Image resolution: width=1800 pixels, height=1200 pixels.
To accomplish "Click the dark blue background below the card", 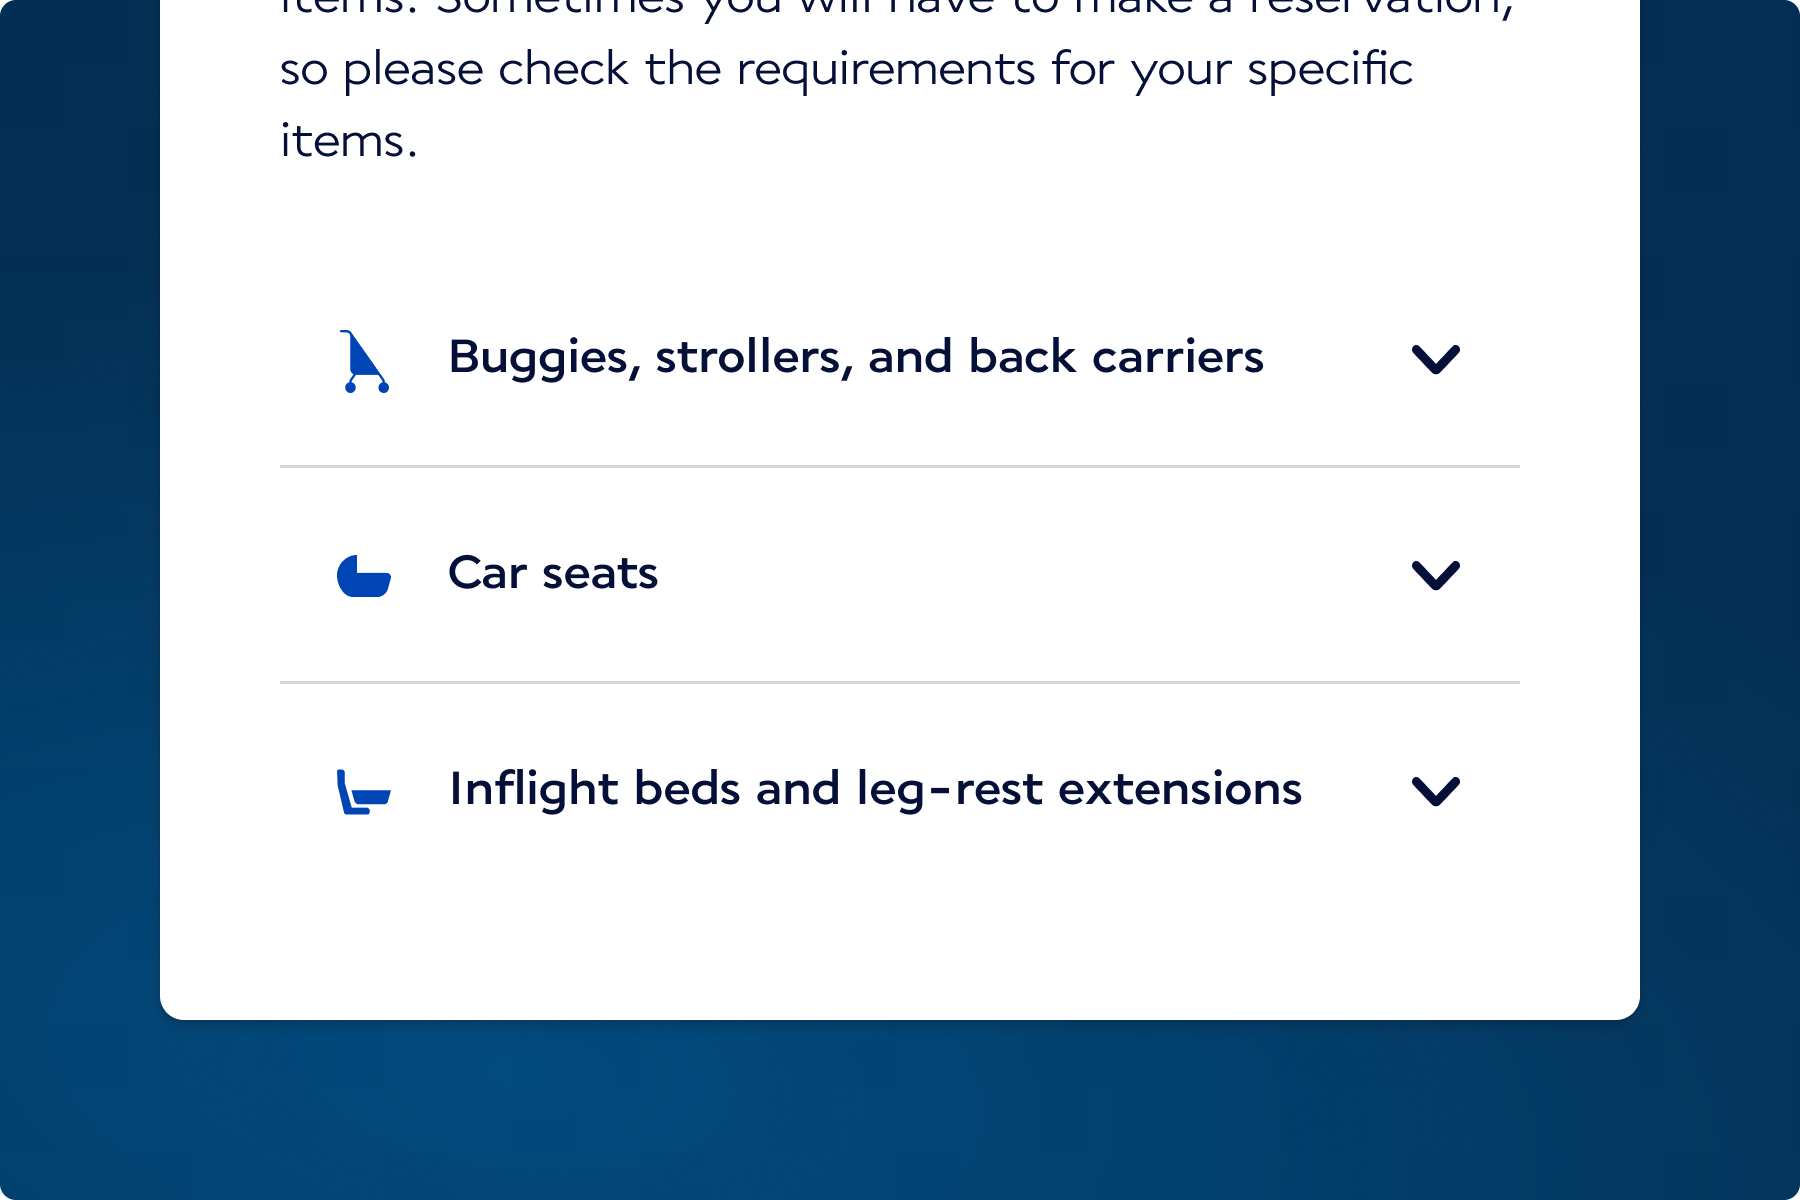I will (900, 1110).
